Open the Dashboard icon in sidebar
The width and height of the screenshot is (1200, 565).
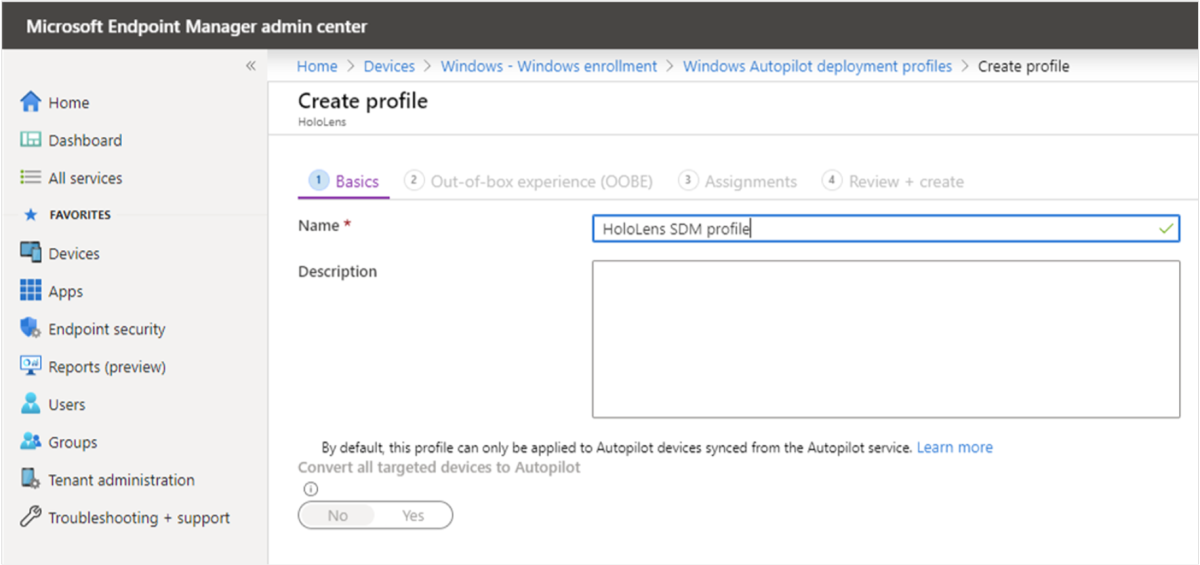(x=31, y=140)
